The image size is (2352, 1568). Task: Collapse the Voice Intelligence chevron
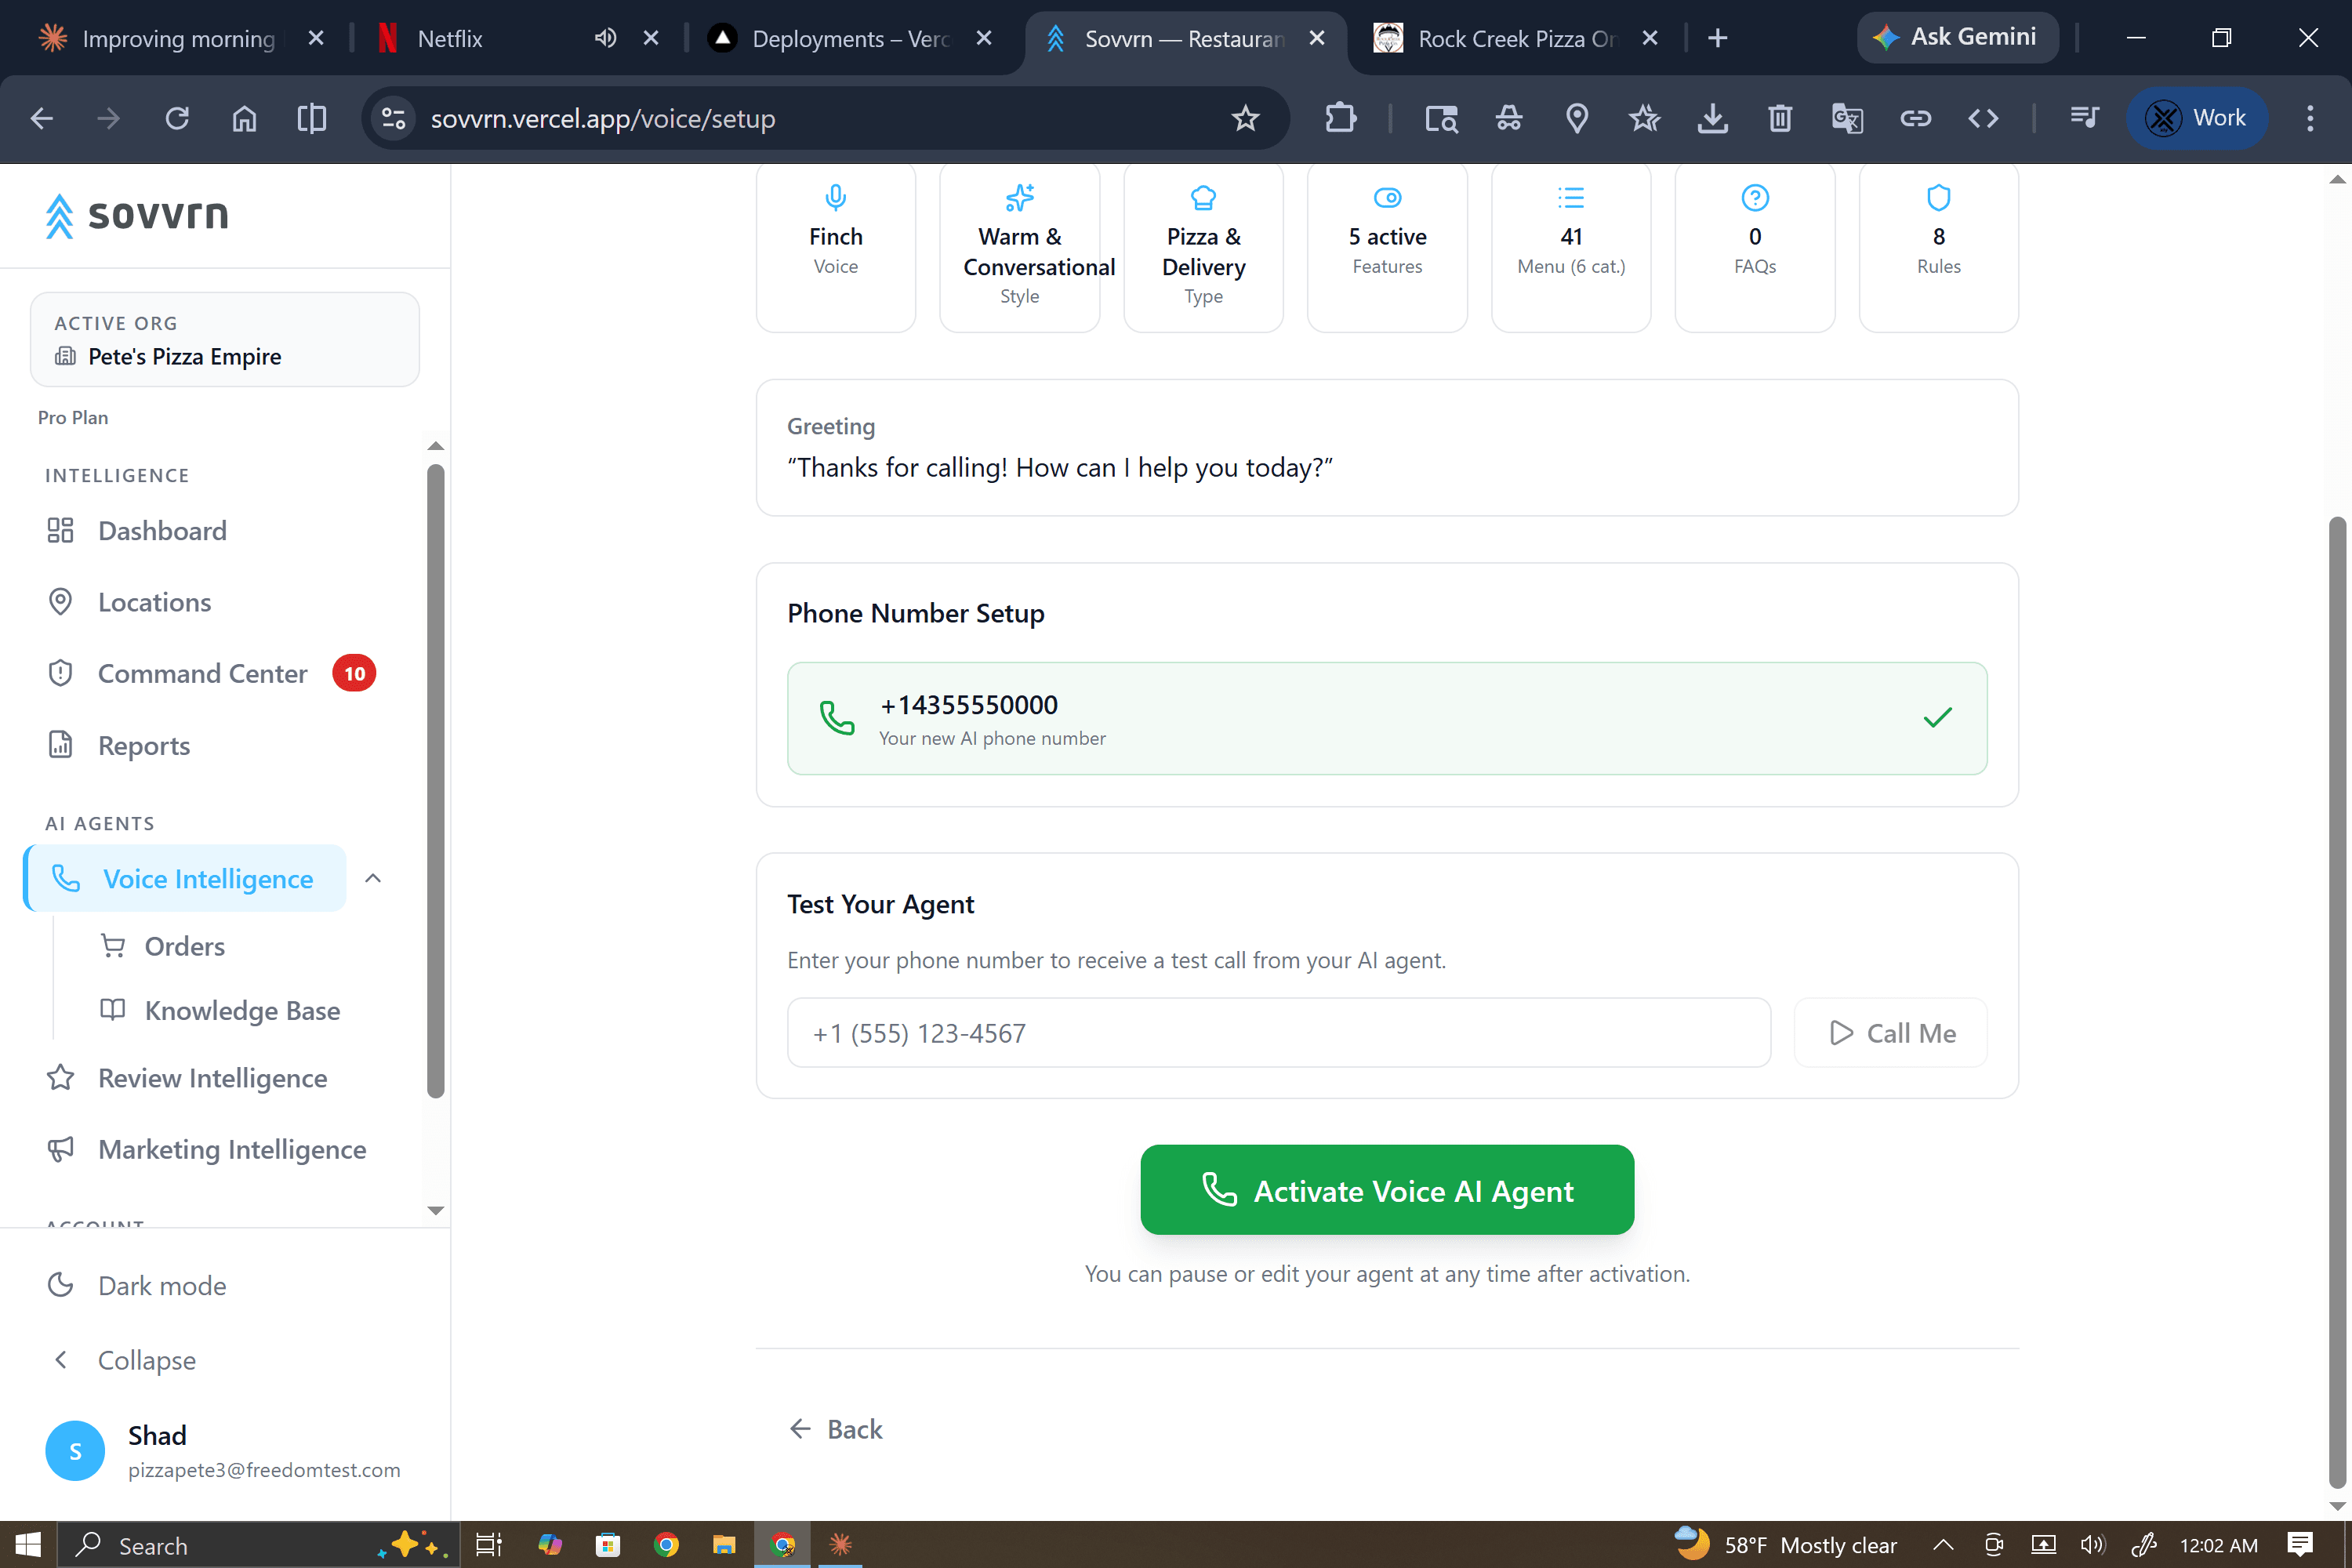point(373,878)
